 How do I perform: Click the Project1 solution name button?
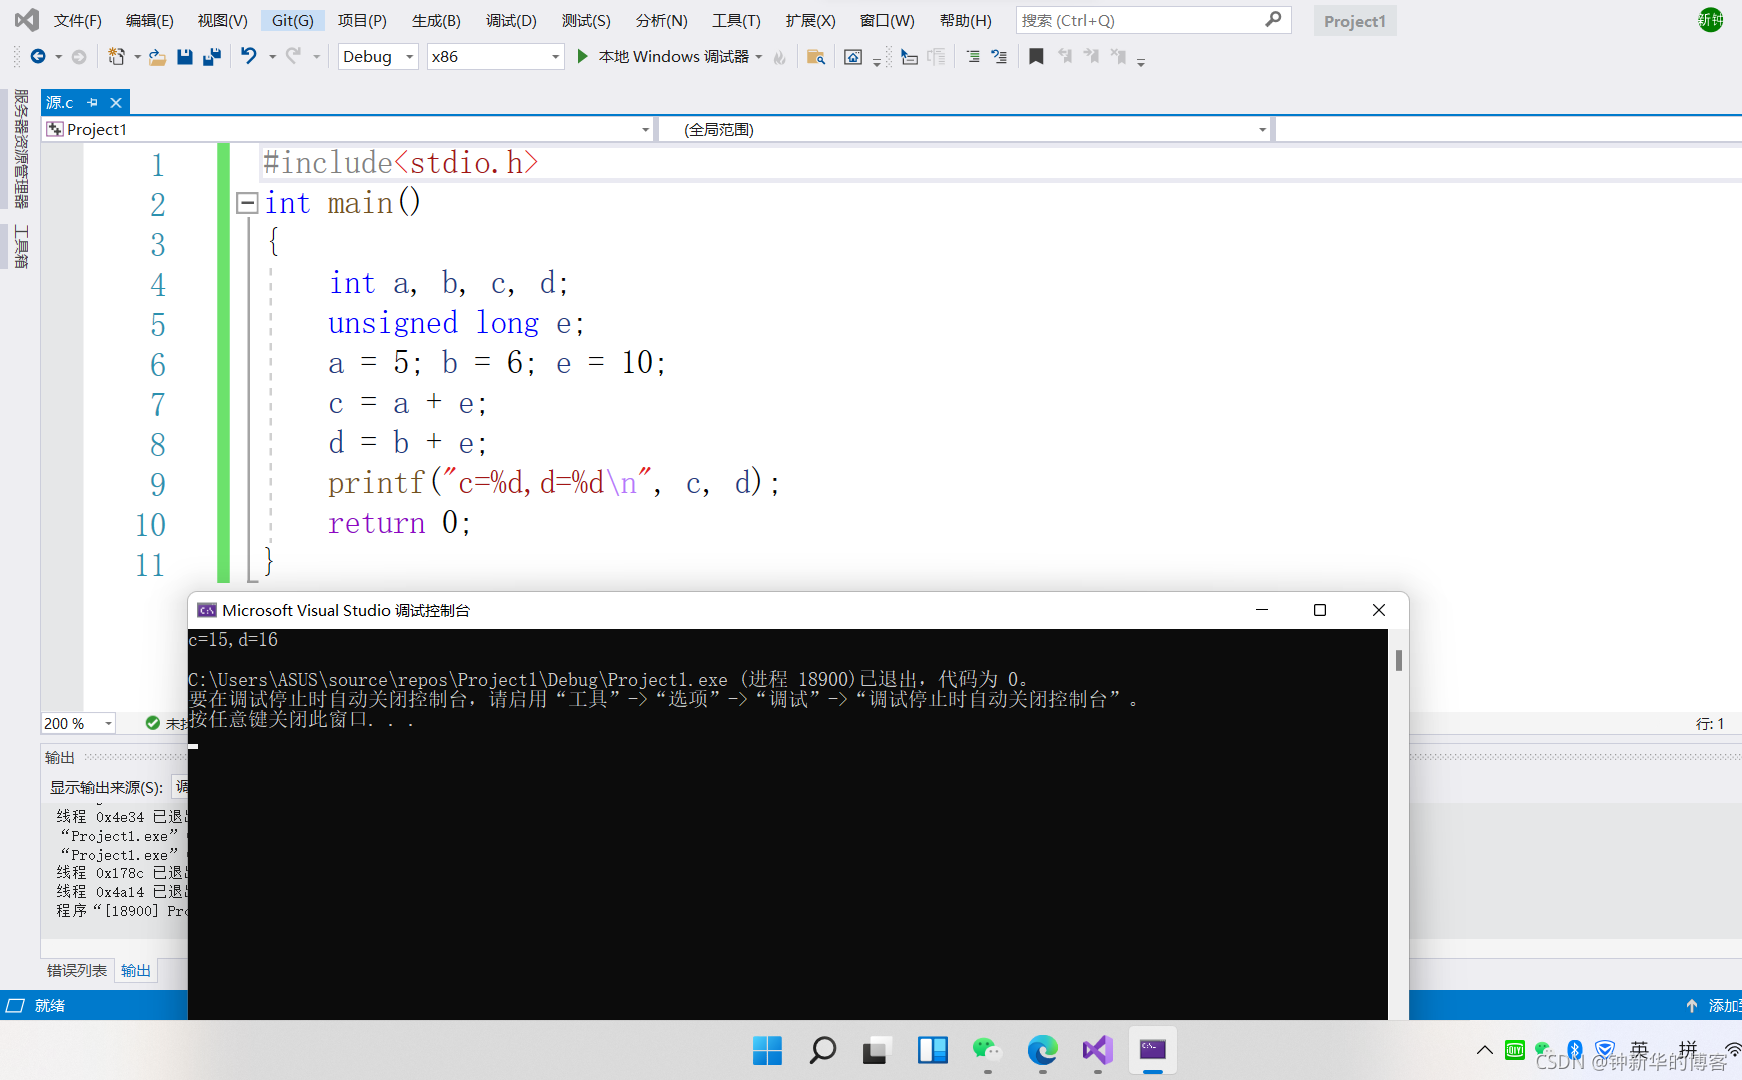(x=1355, y=21)
